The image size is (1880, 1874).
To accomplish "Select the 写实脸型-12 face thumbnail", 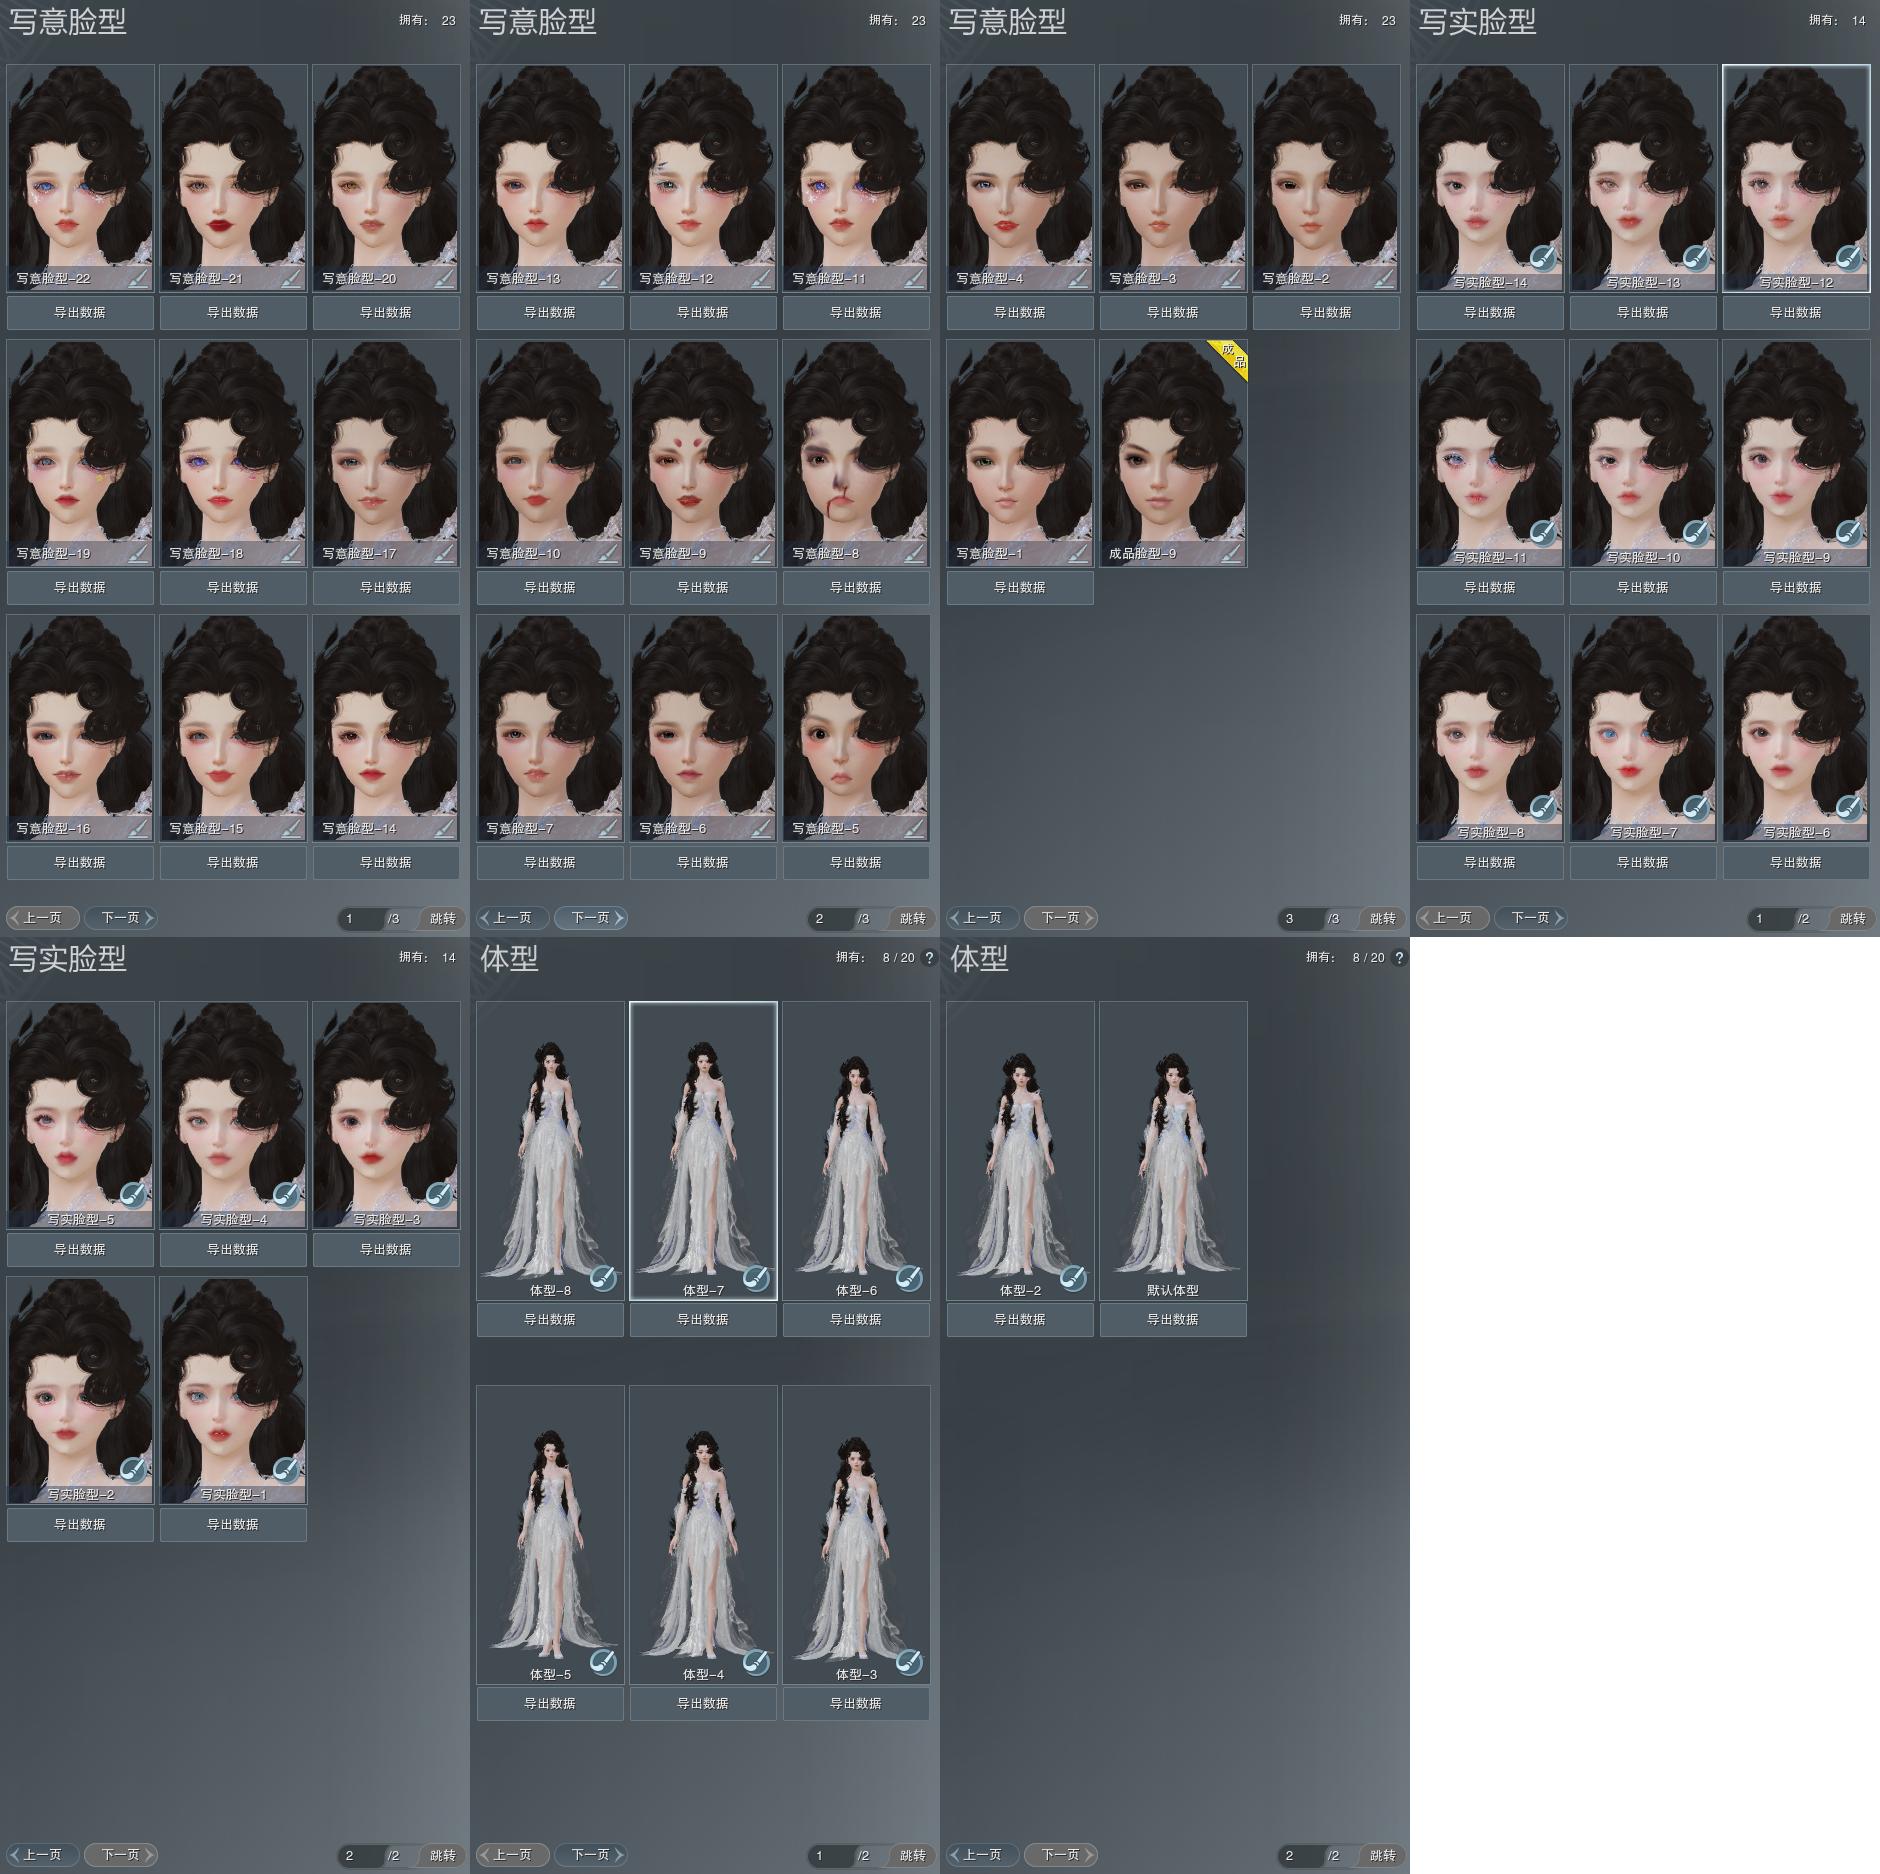I will click(x=1796, y=178).
